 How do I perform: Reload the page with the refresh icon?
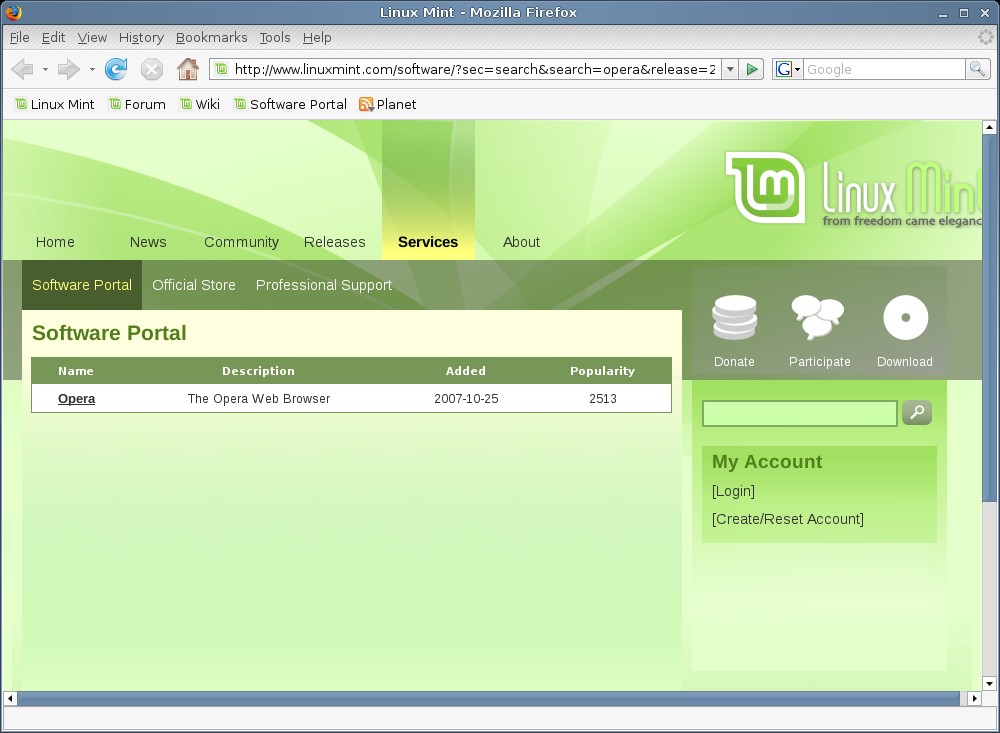pyautogui.click(x=116, y=69)
